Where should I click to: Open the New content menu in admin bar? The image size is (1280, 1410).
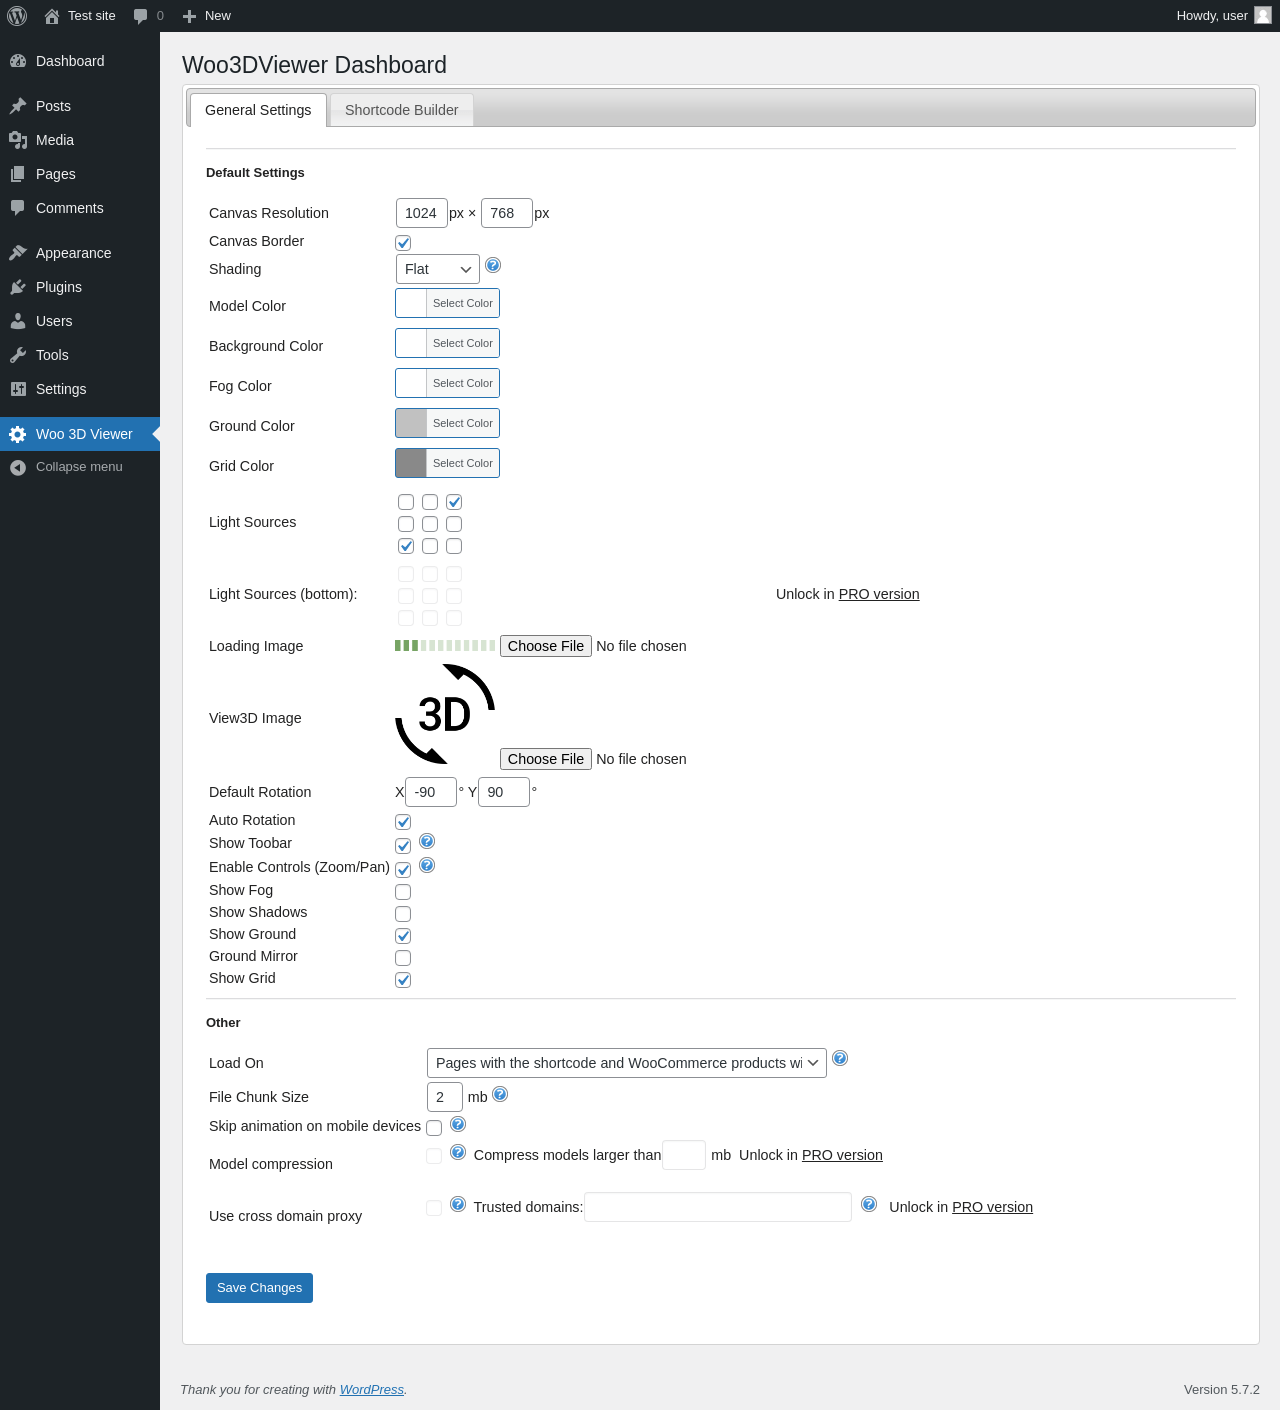(x=207, y=16)
